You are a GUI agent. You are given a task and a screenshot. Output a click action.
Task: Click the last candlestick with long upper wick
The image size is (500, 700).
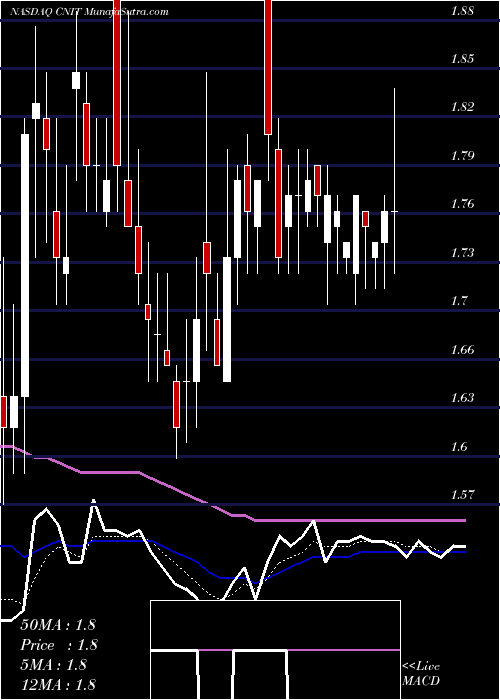pos(395,181)
